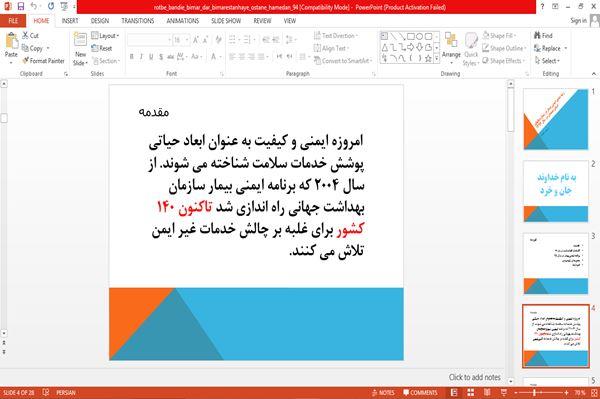Image resolution: width=600 pixels, height=399 pixels.
Task: Toggle Italic formatting
Action: point(141,57)
